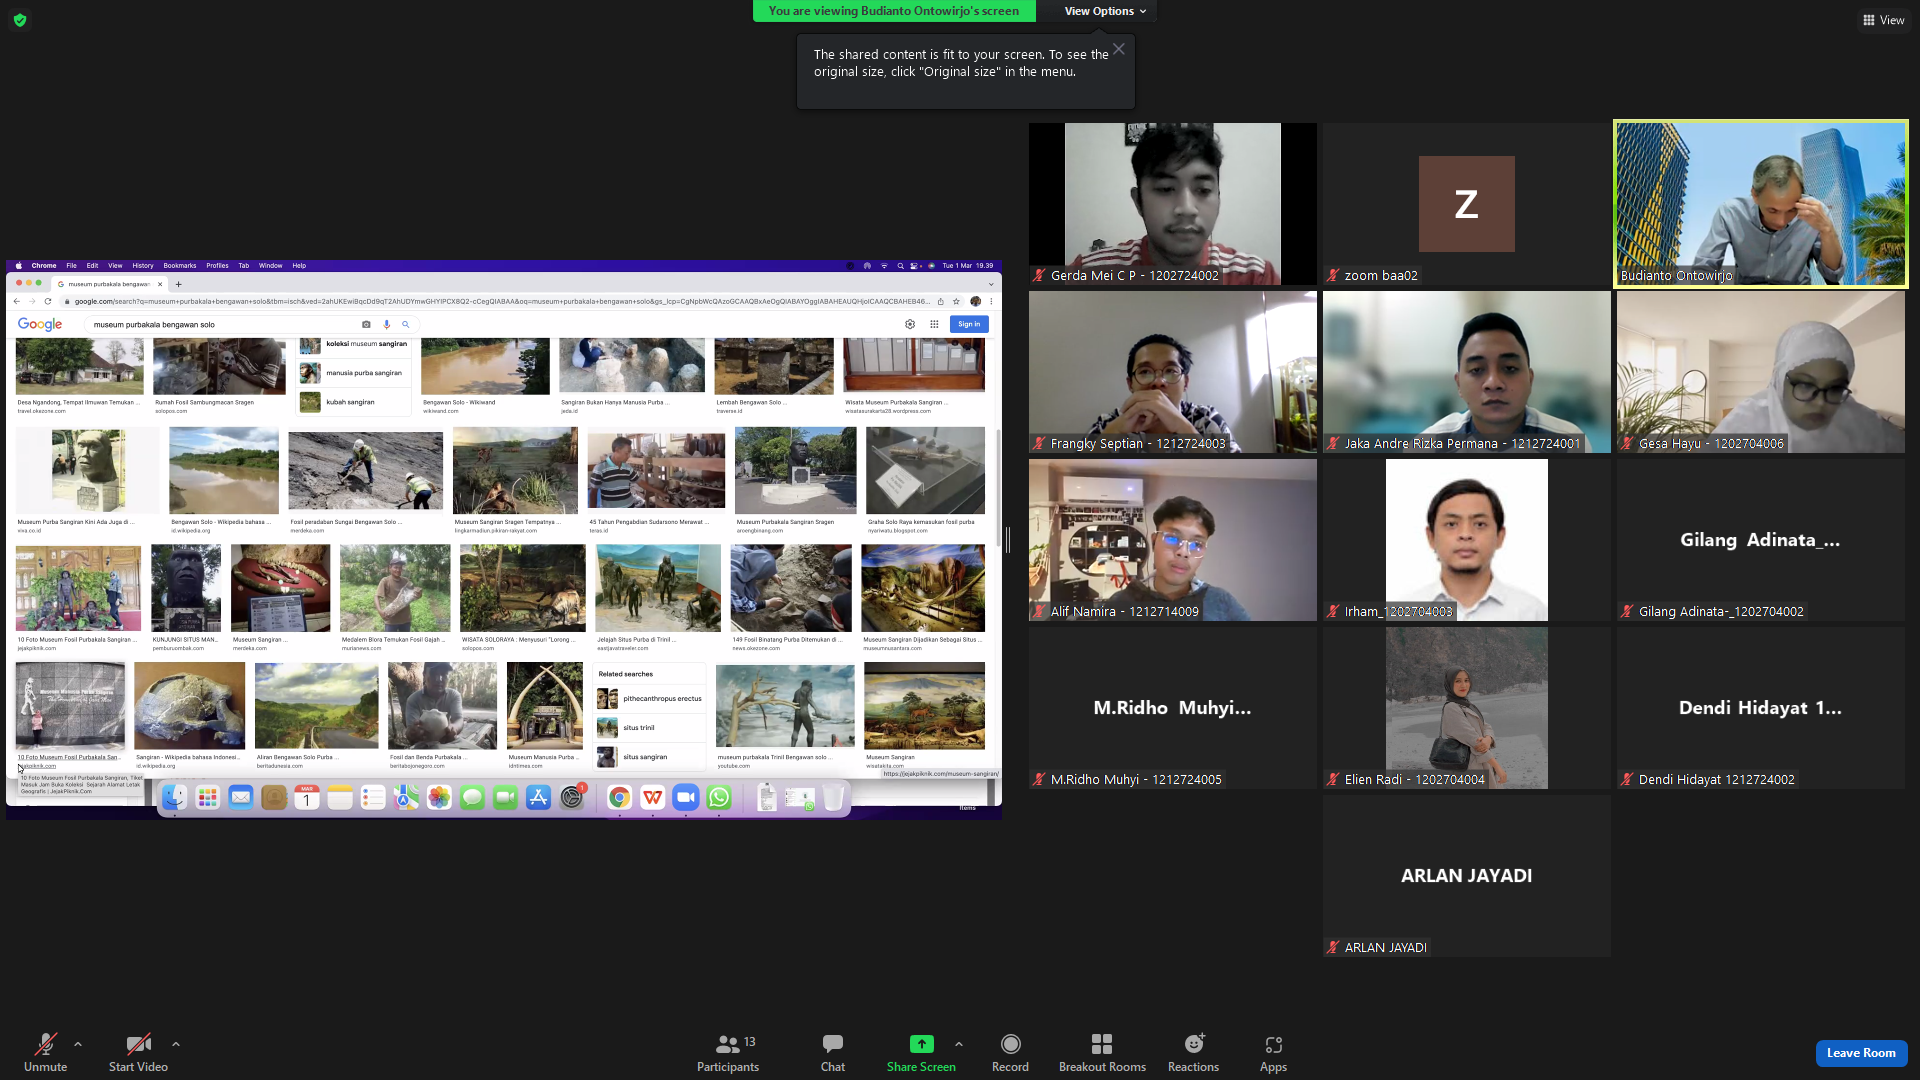Close the shared content size notification

click(1119, 49)
